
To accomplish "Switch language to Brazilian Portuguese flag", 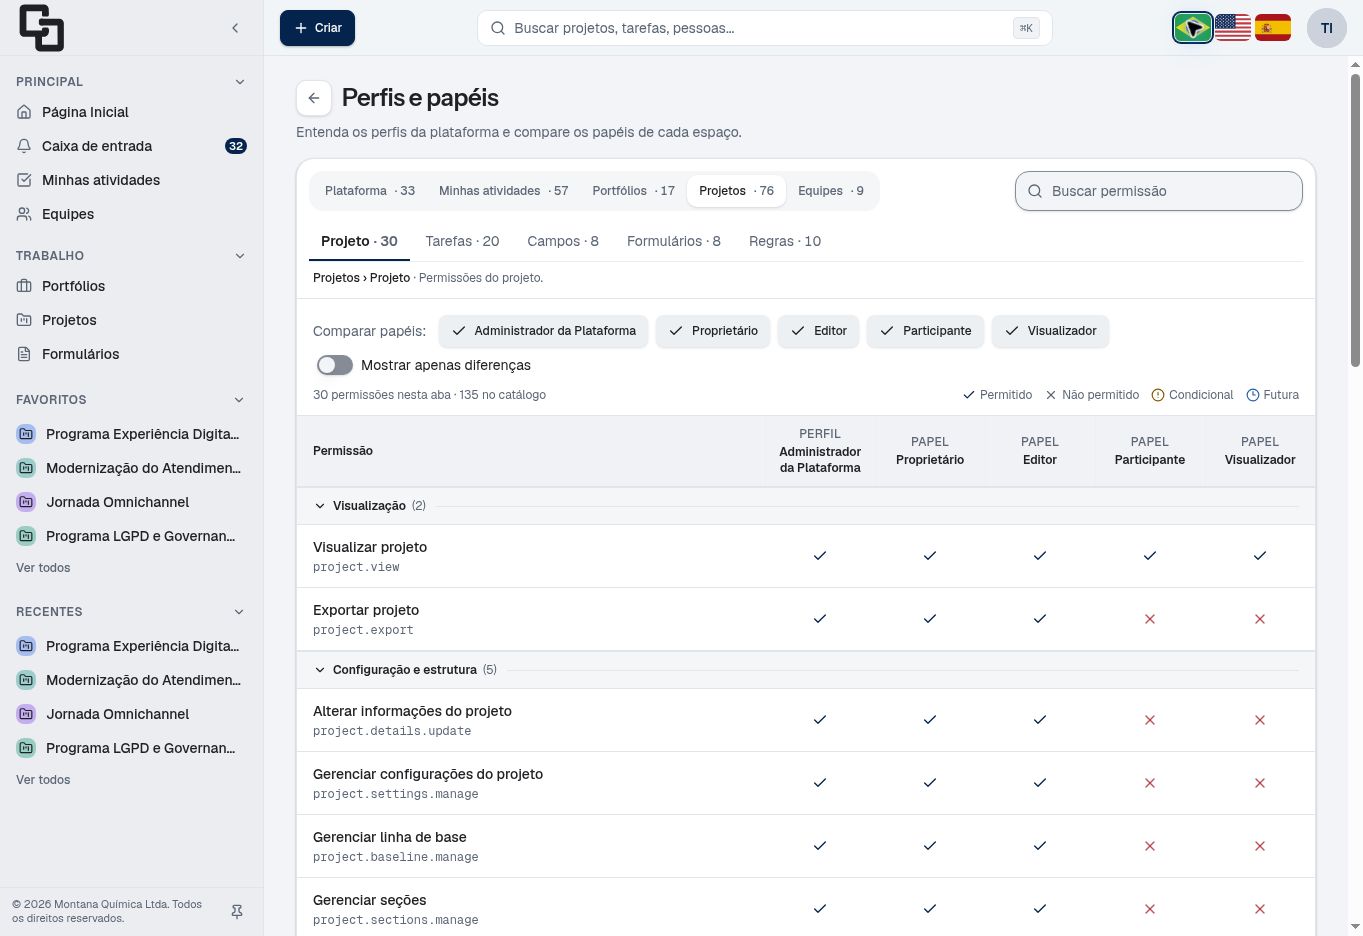I will coord(1193,28).
